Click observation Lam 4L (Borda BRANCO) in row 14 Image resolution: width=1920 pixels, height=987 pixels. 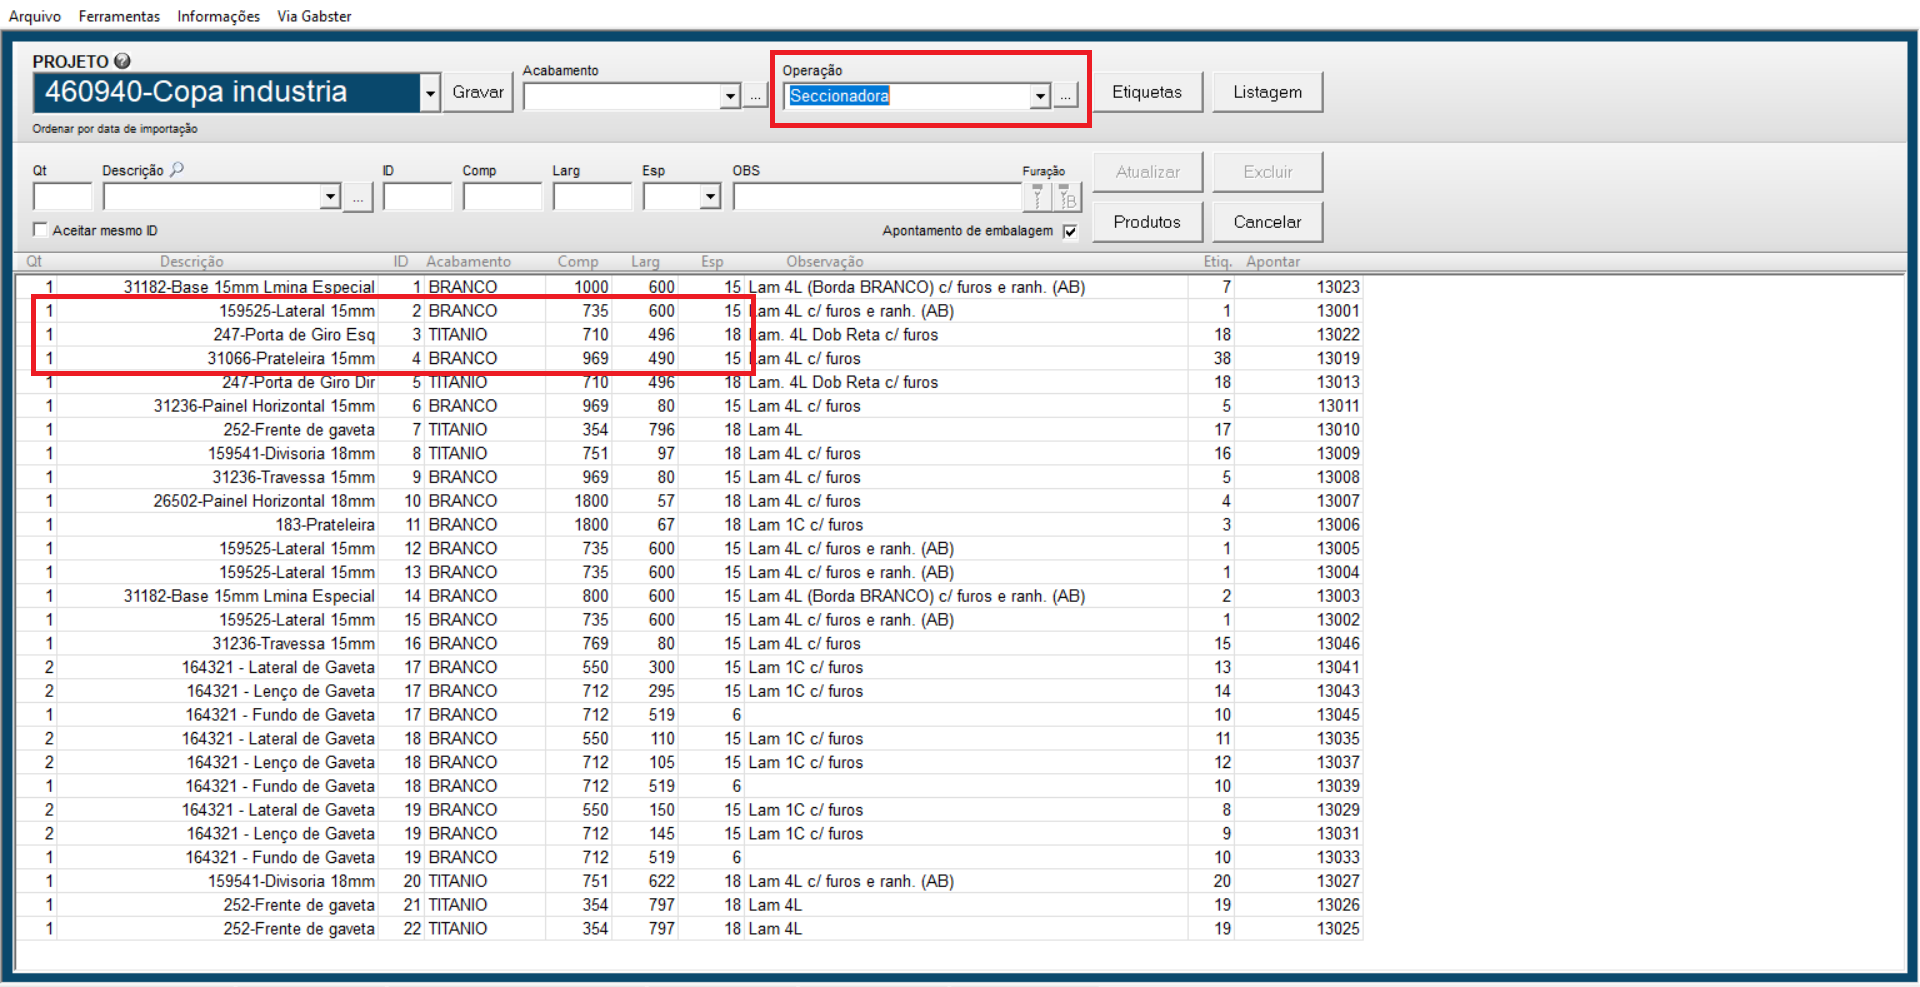(x=916, y=596)
